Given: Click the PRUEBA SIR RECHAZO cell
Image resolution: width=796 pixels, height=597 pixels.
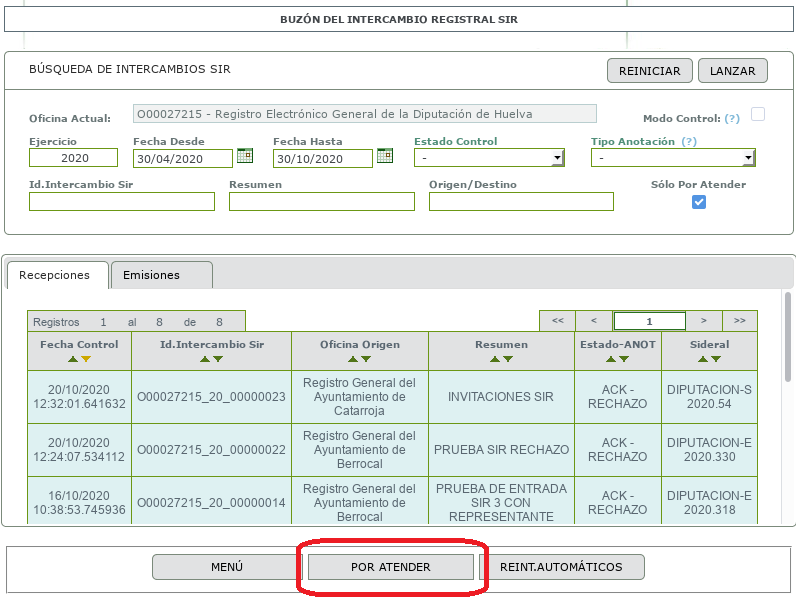Looking at the screenshot, I should tap(501, 450).
